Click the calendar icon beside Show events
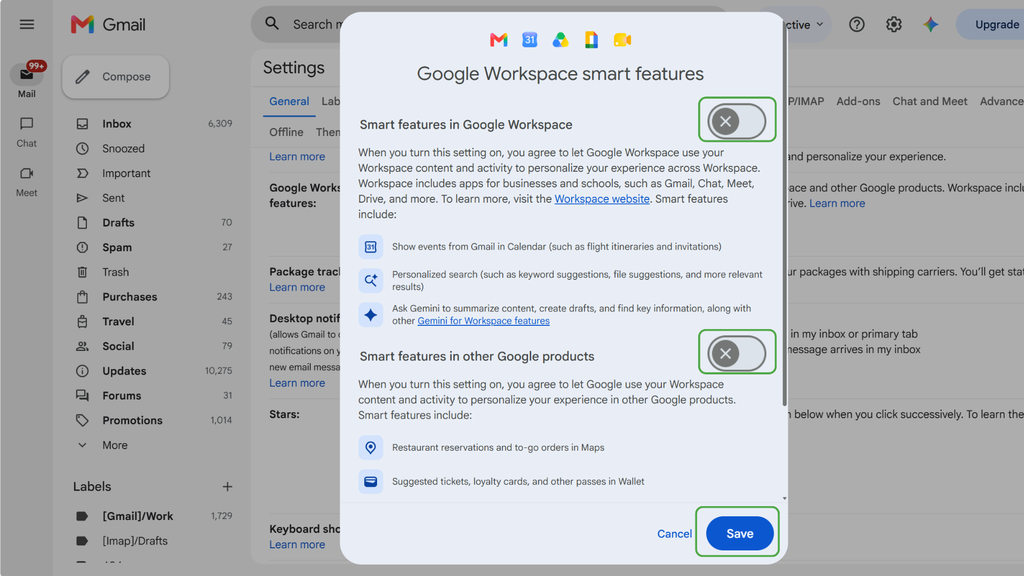1024x576 pixels. [370, 247]
